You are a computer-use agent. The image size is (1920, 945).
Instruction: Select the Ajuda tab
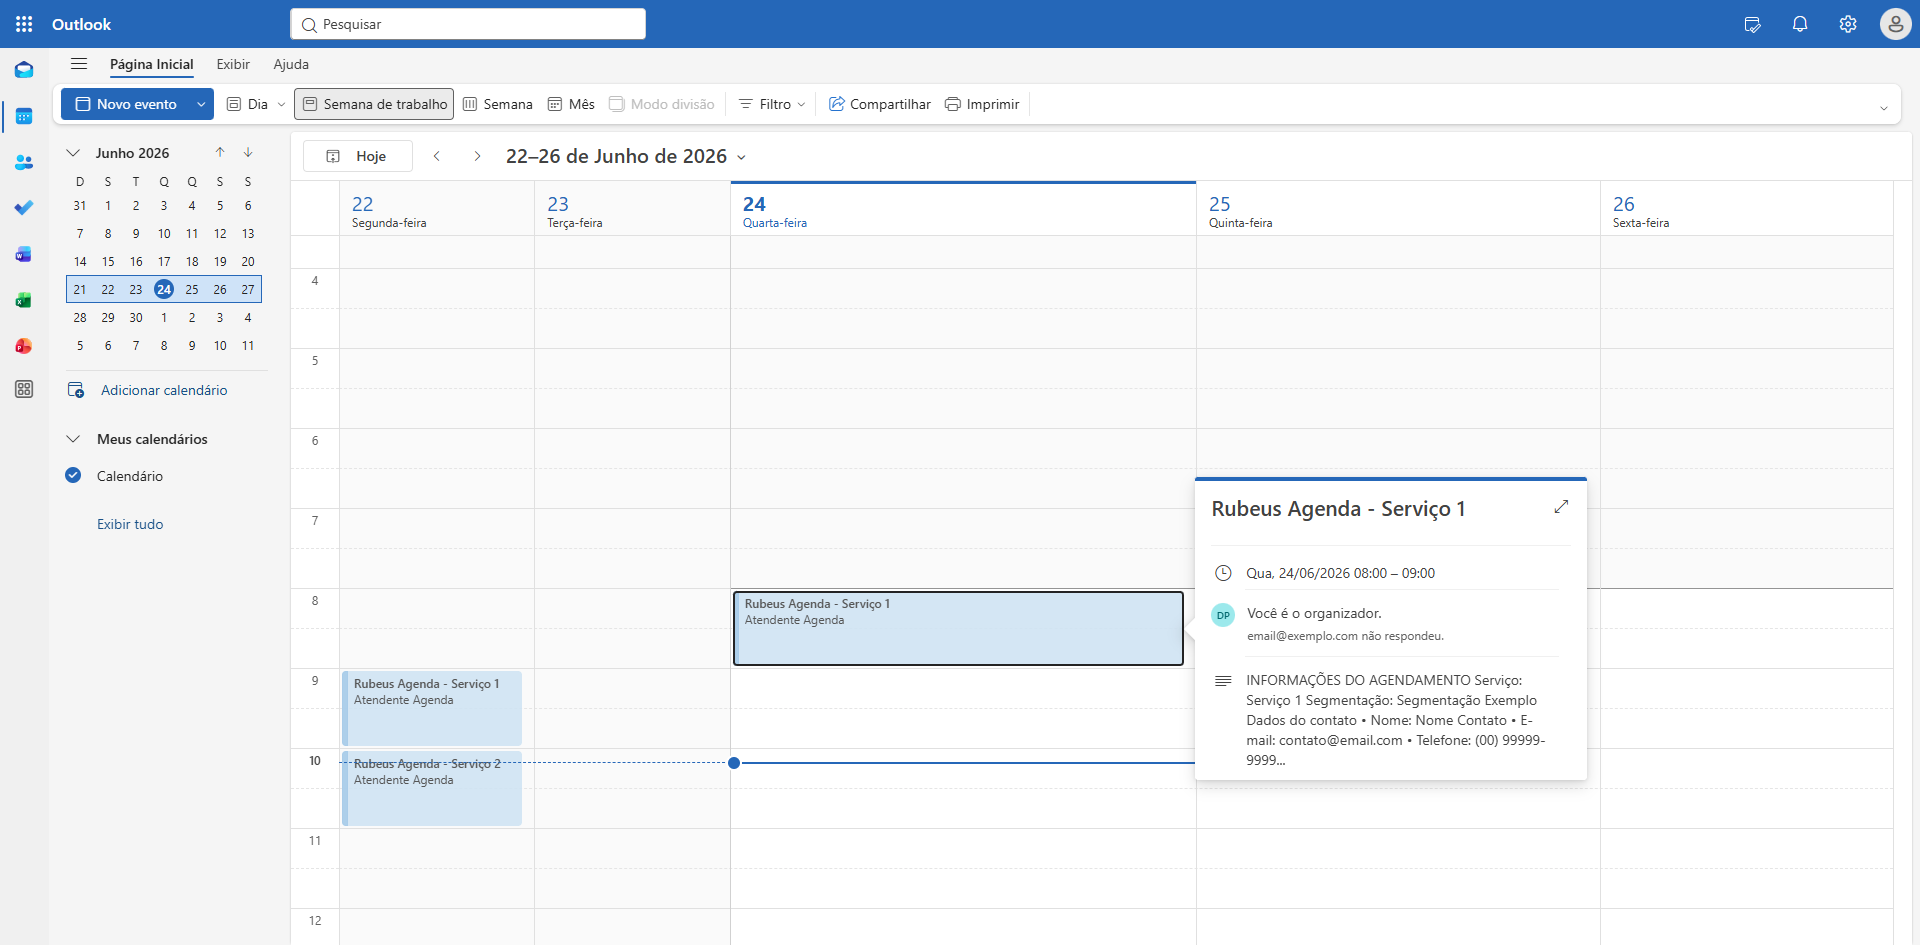pyautogui.click(x=291, y=64)
